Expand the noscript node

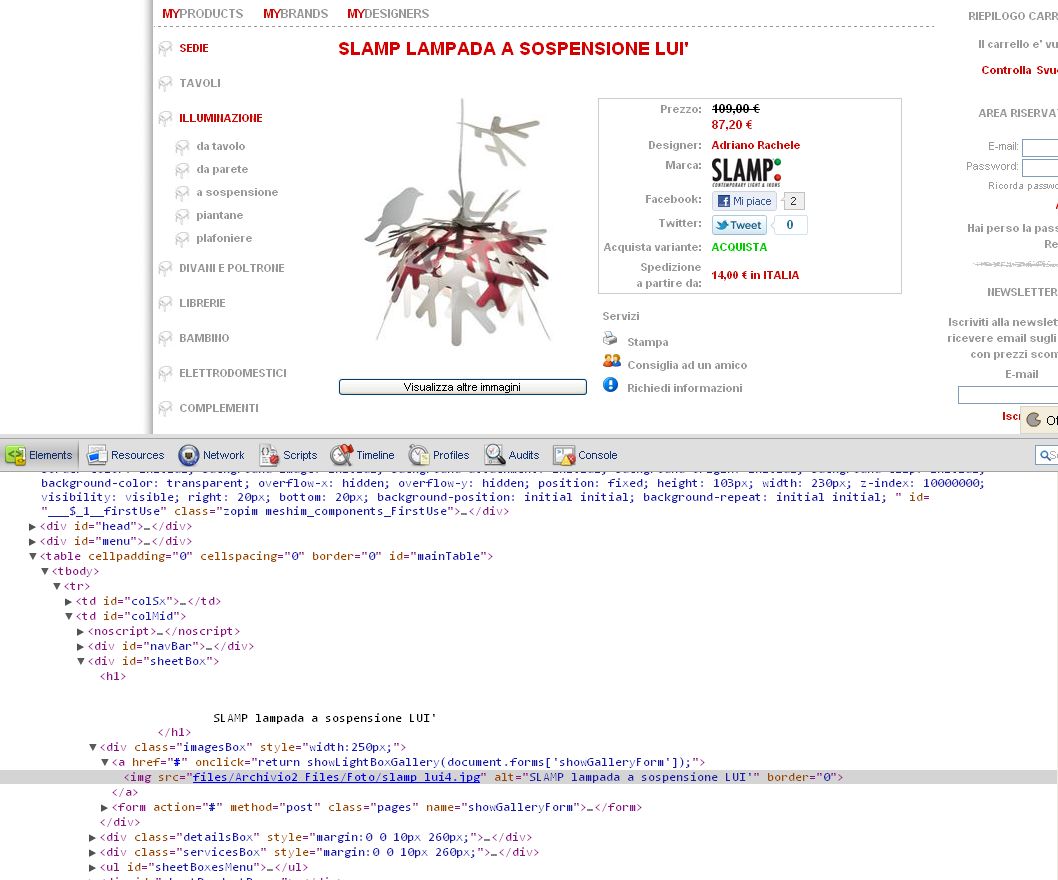point(80,632)
